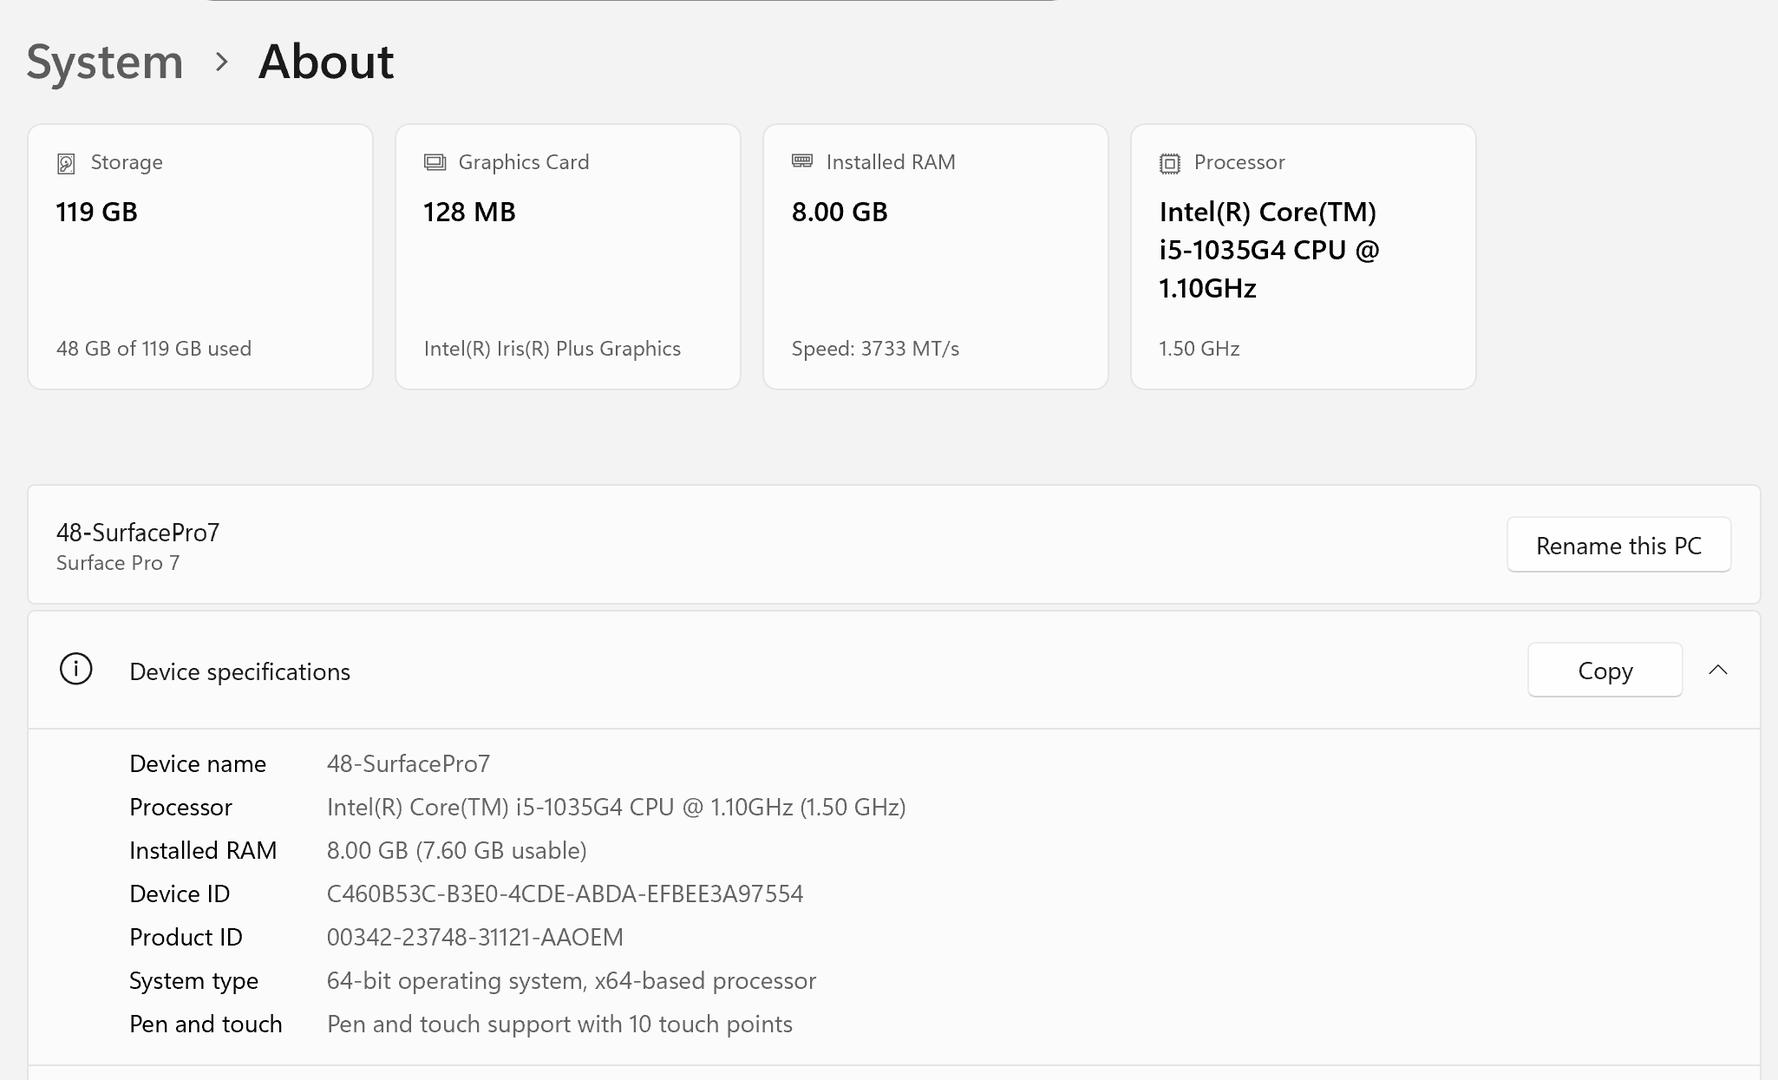Click the Storage drive icon

pyautogui.click(x=66, y=163)
